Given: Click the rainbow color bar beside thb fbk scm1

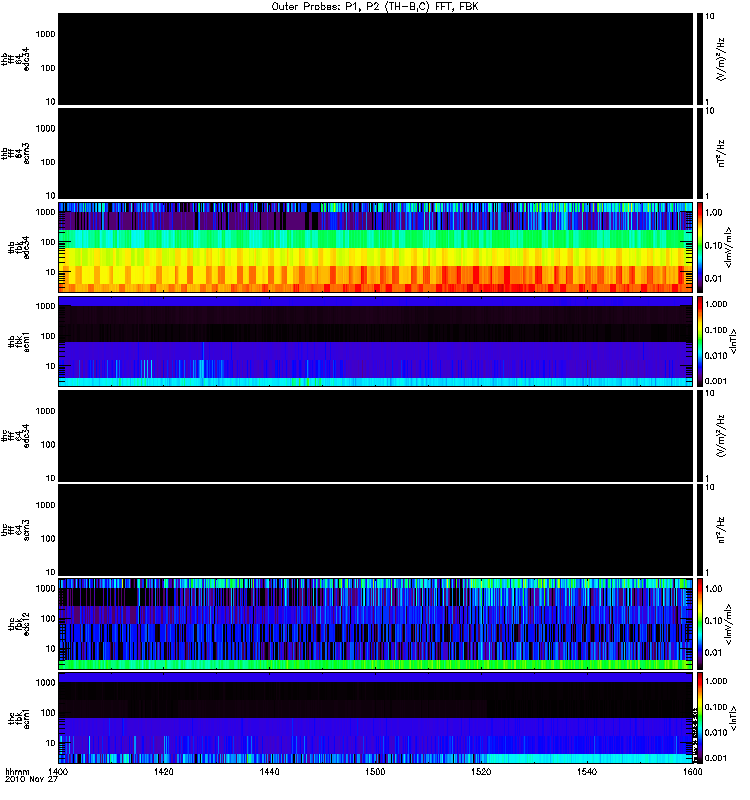Looking at the screenshot, I should click(x=700, y=341).
